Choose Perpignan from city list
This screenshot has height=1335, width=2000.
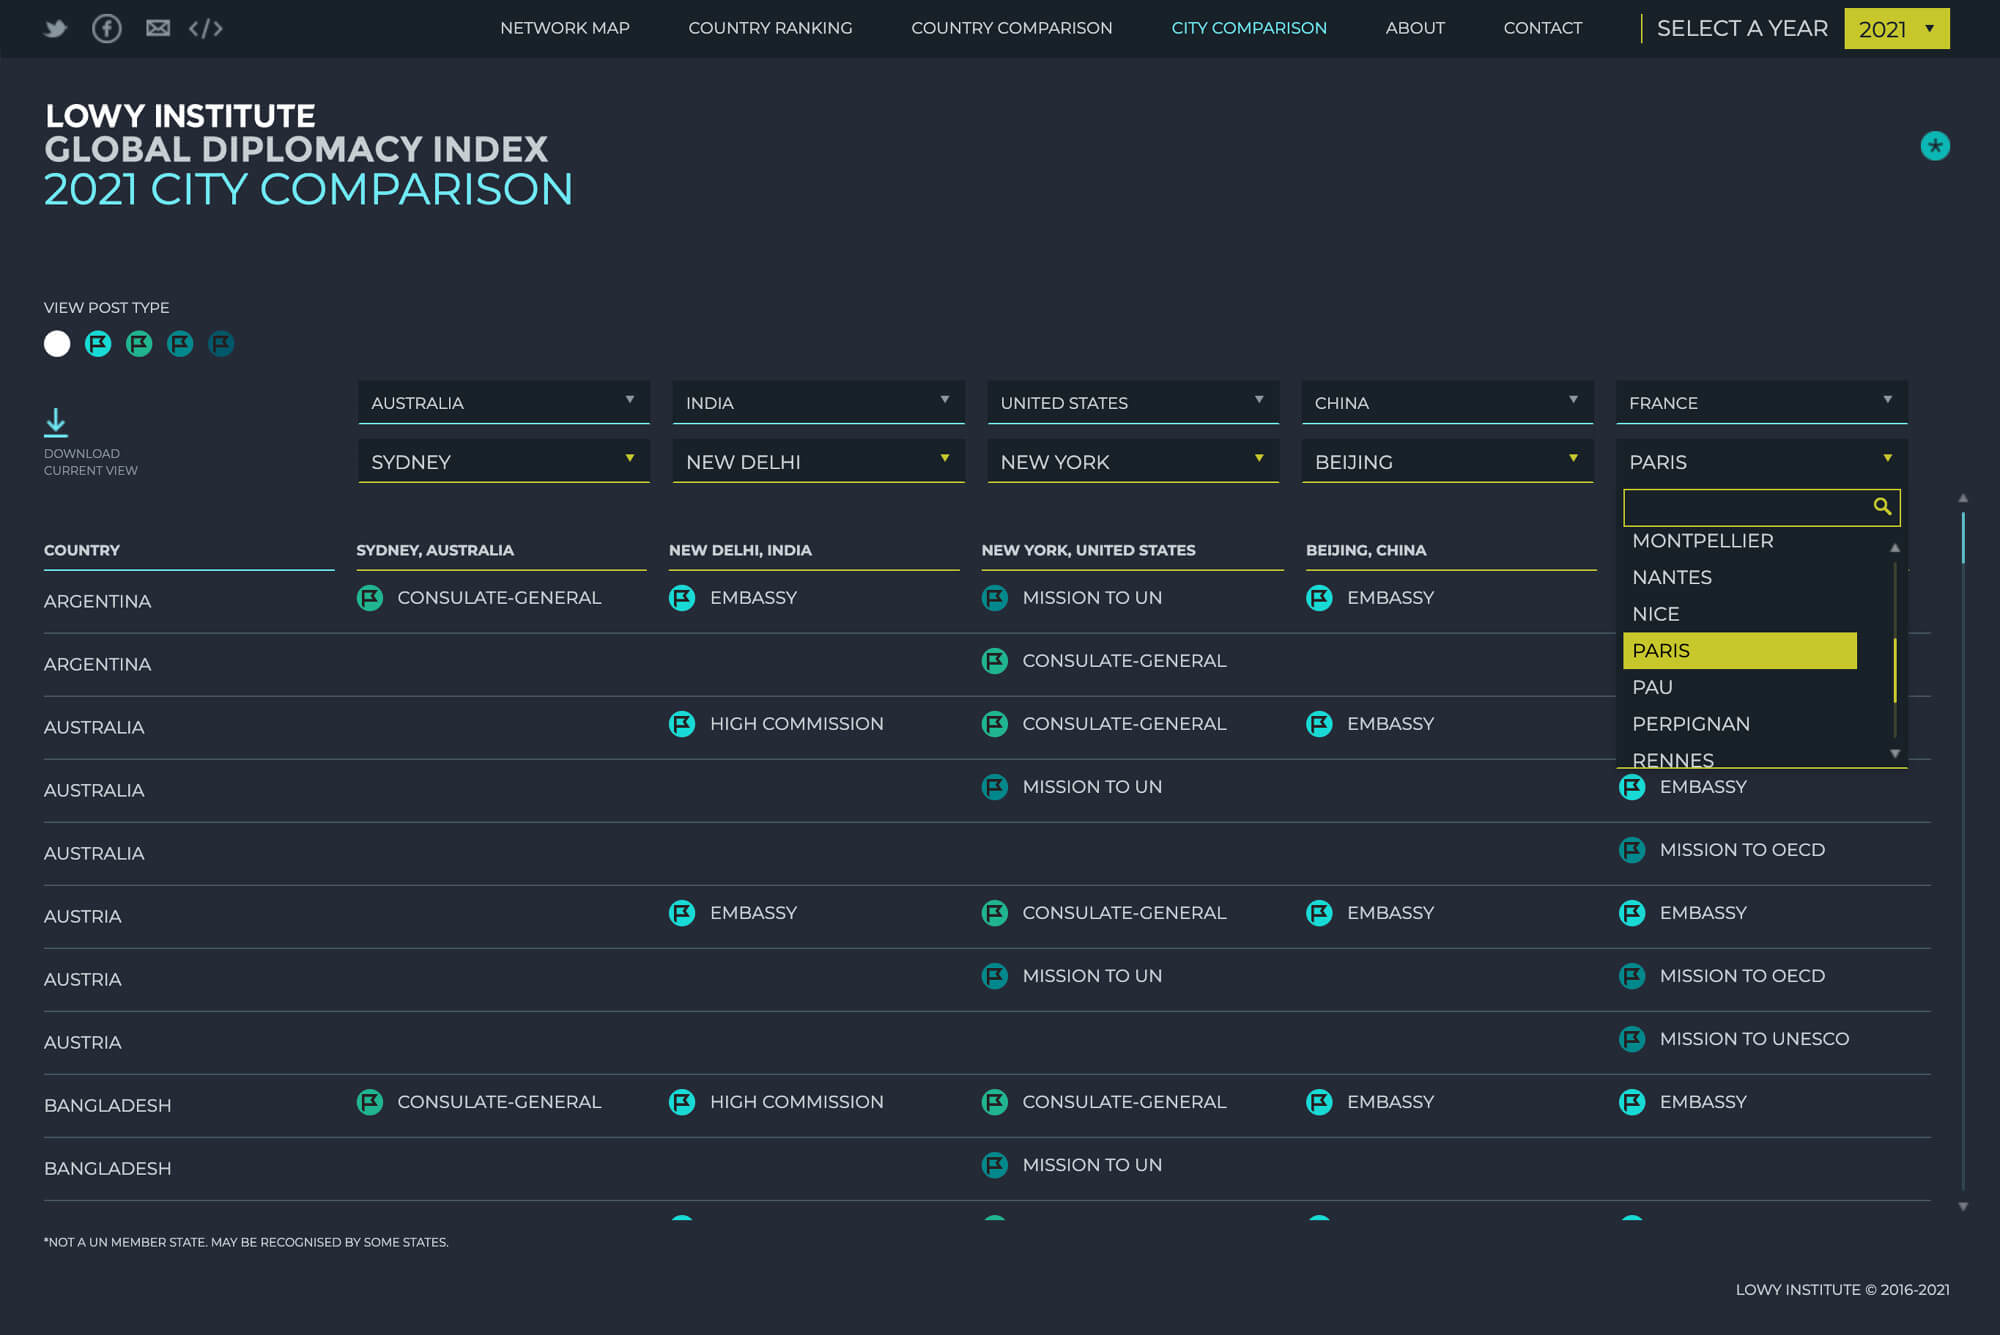[1739, 724]
